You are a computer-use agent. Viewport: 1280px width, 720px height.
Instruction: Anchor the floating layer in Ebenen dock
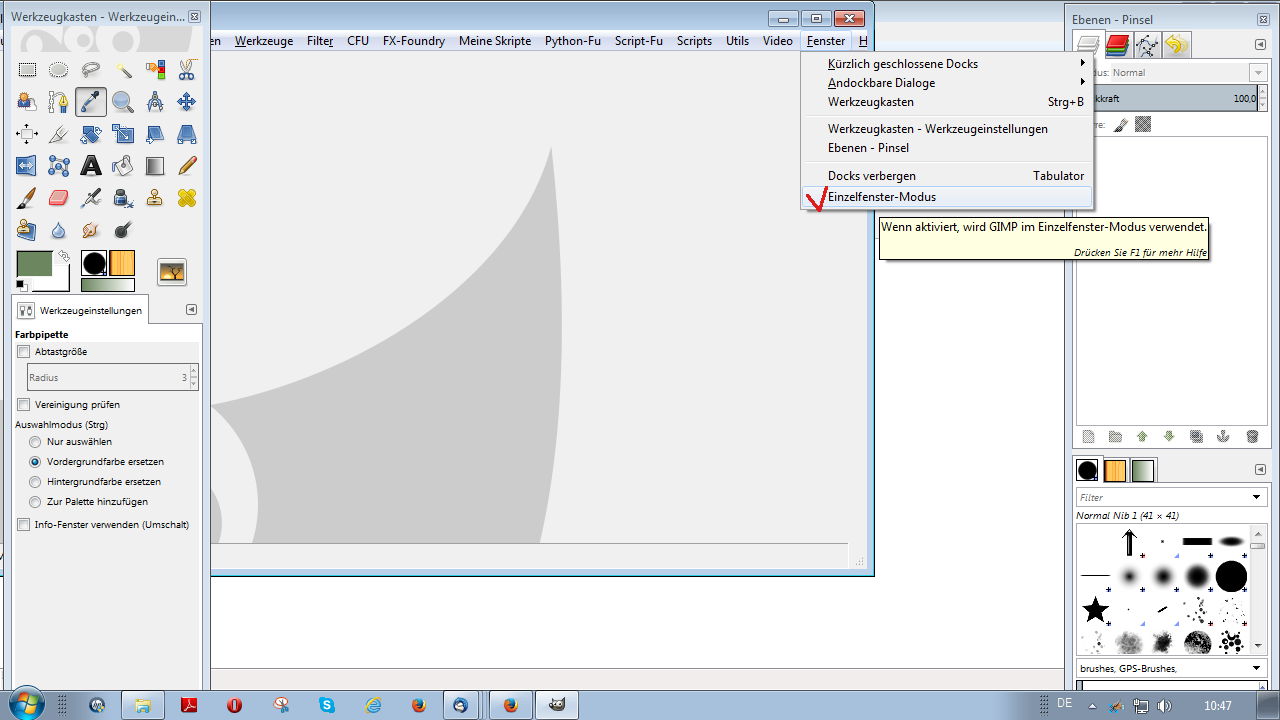(x=1222, y=437)
